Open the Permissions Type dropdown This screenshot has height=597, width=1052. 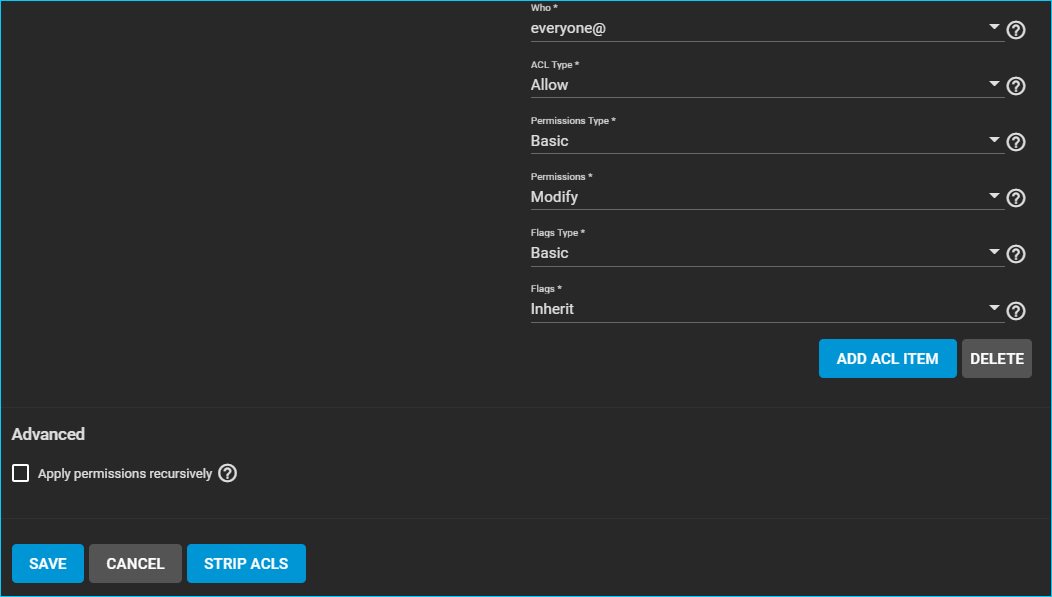(x=767, y=141)
